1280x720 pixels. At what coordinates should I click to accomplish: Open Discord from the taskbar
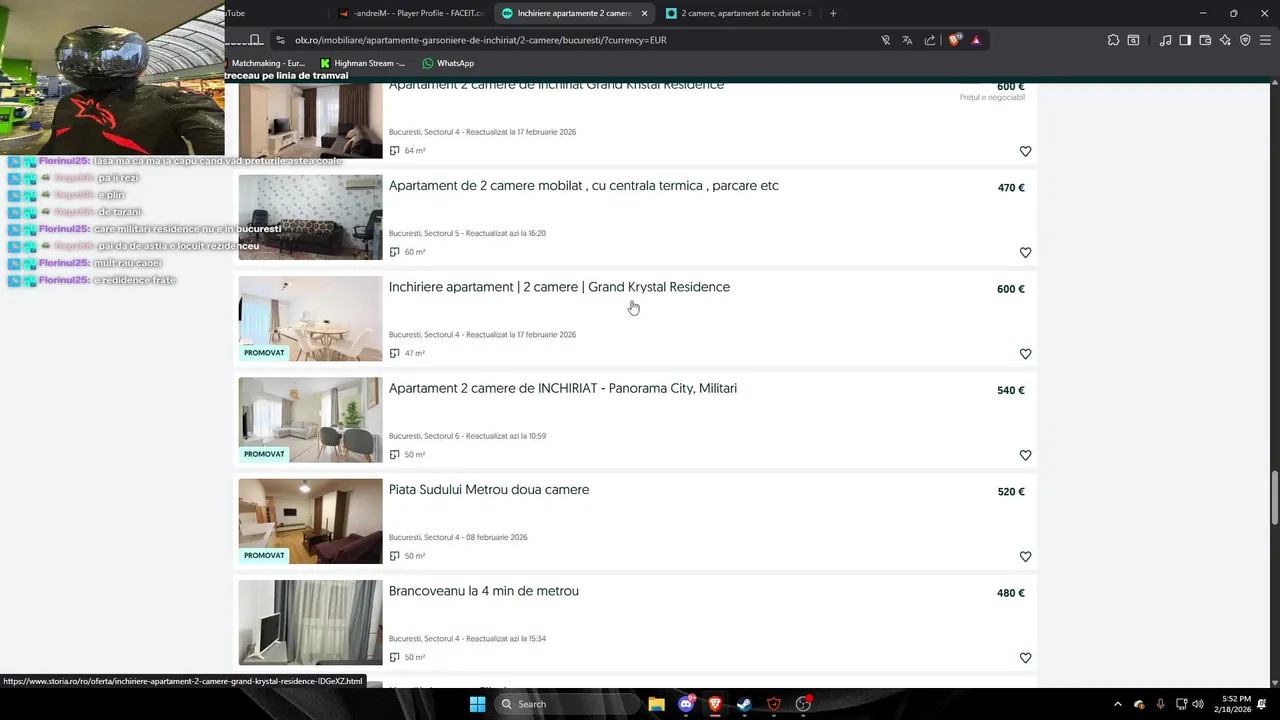pos(686,704)
